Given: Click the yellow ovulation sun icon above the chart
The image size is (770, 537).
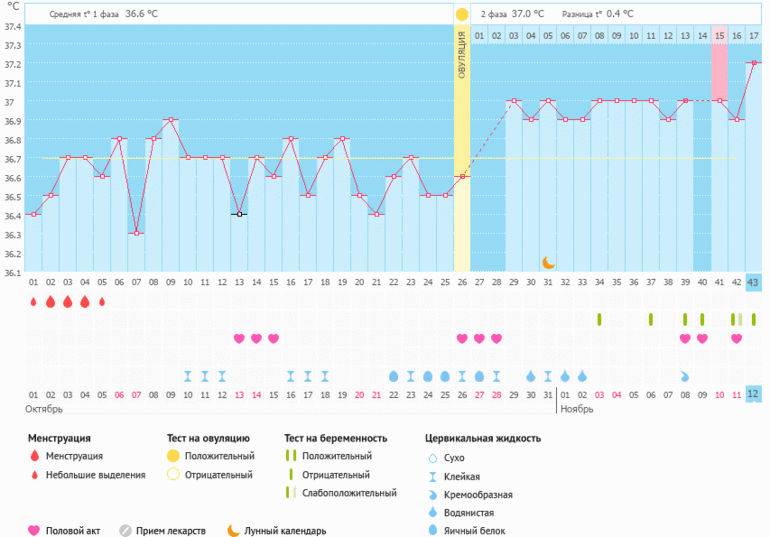Looking at the screenshot, I should 462,14.
